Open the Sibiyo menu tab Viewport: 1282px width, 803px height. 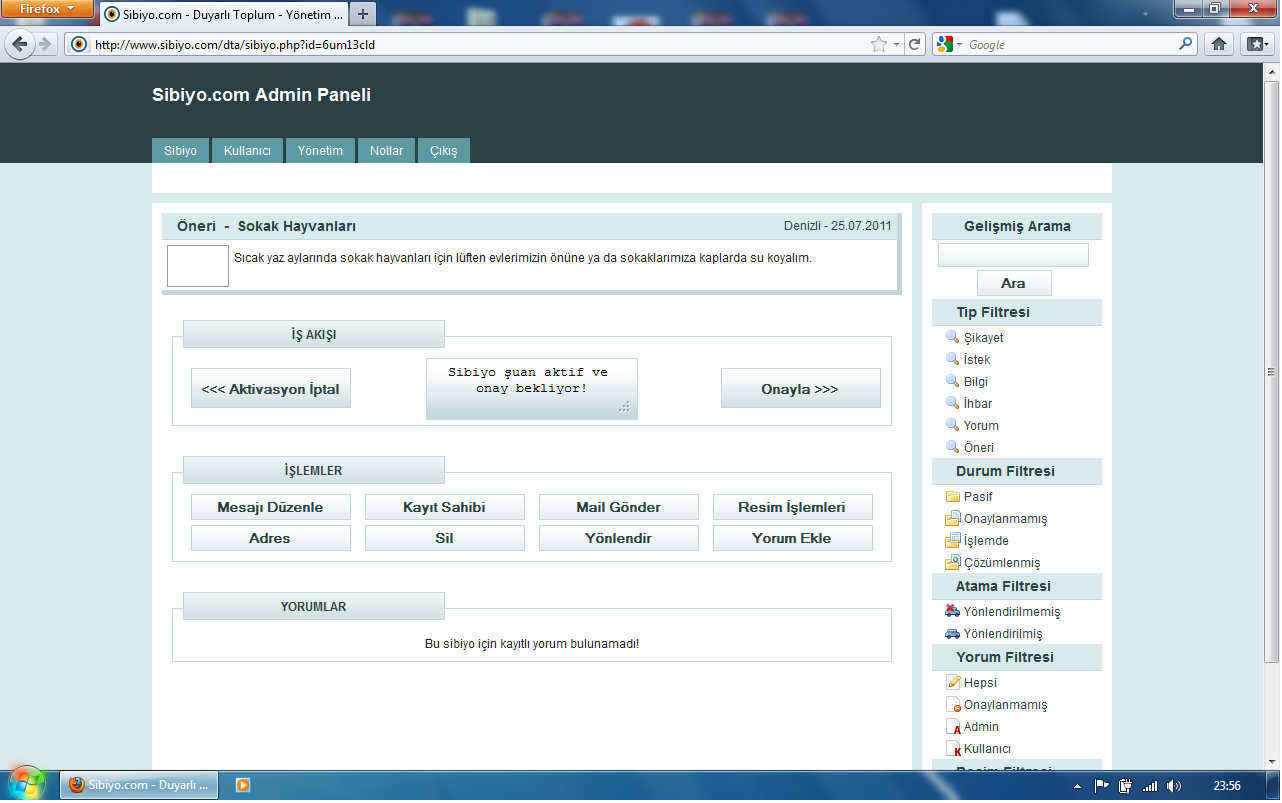click(x=181, y=151)
